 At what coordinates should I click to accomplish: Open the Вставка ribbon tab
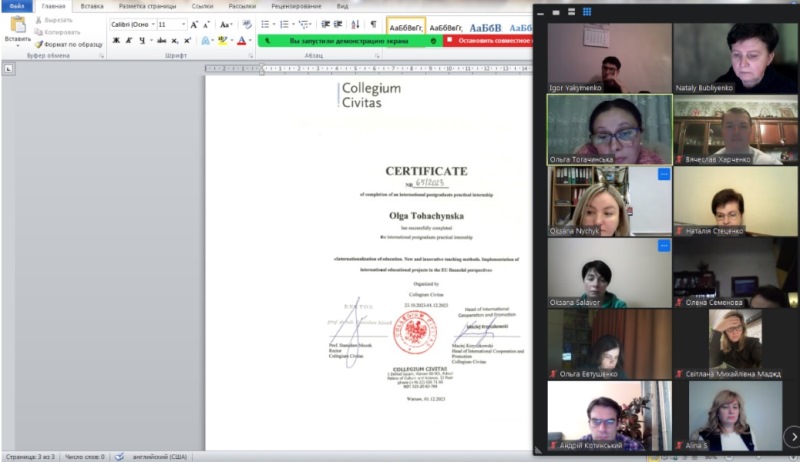[x=91, y=6]
